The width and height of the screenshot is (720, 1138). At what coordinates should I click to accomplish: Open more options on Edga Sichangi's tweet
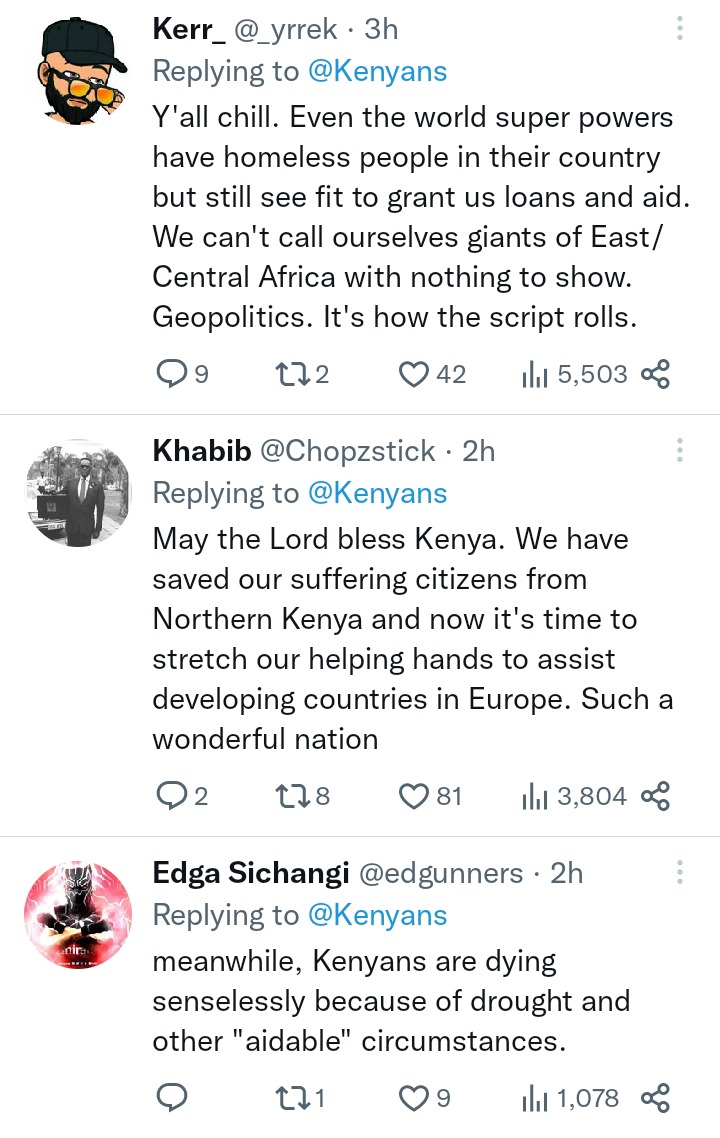[x=679, y=872]
